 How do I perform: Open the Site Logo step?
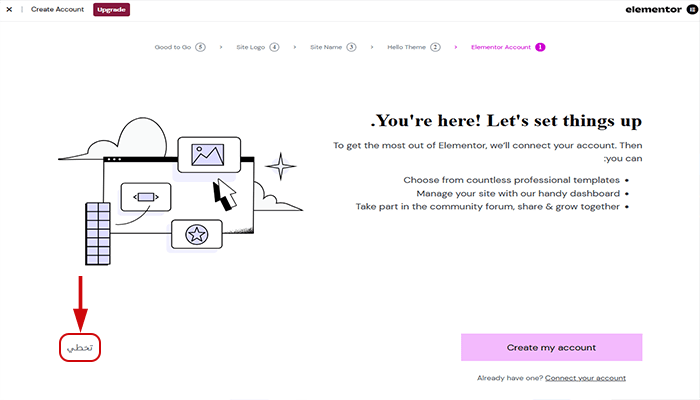pyautogui.click(x=252, y=46)
